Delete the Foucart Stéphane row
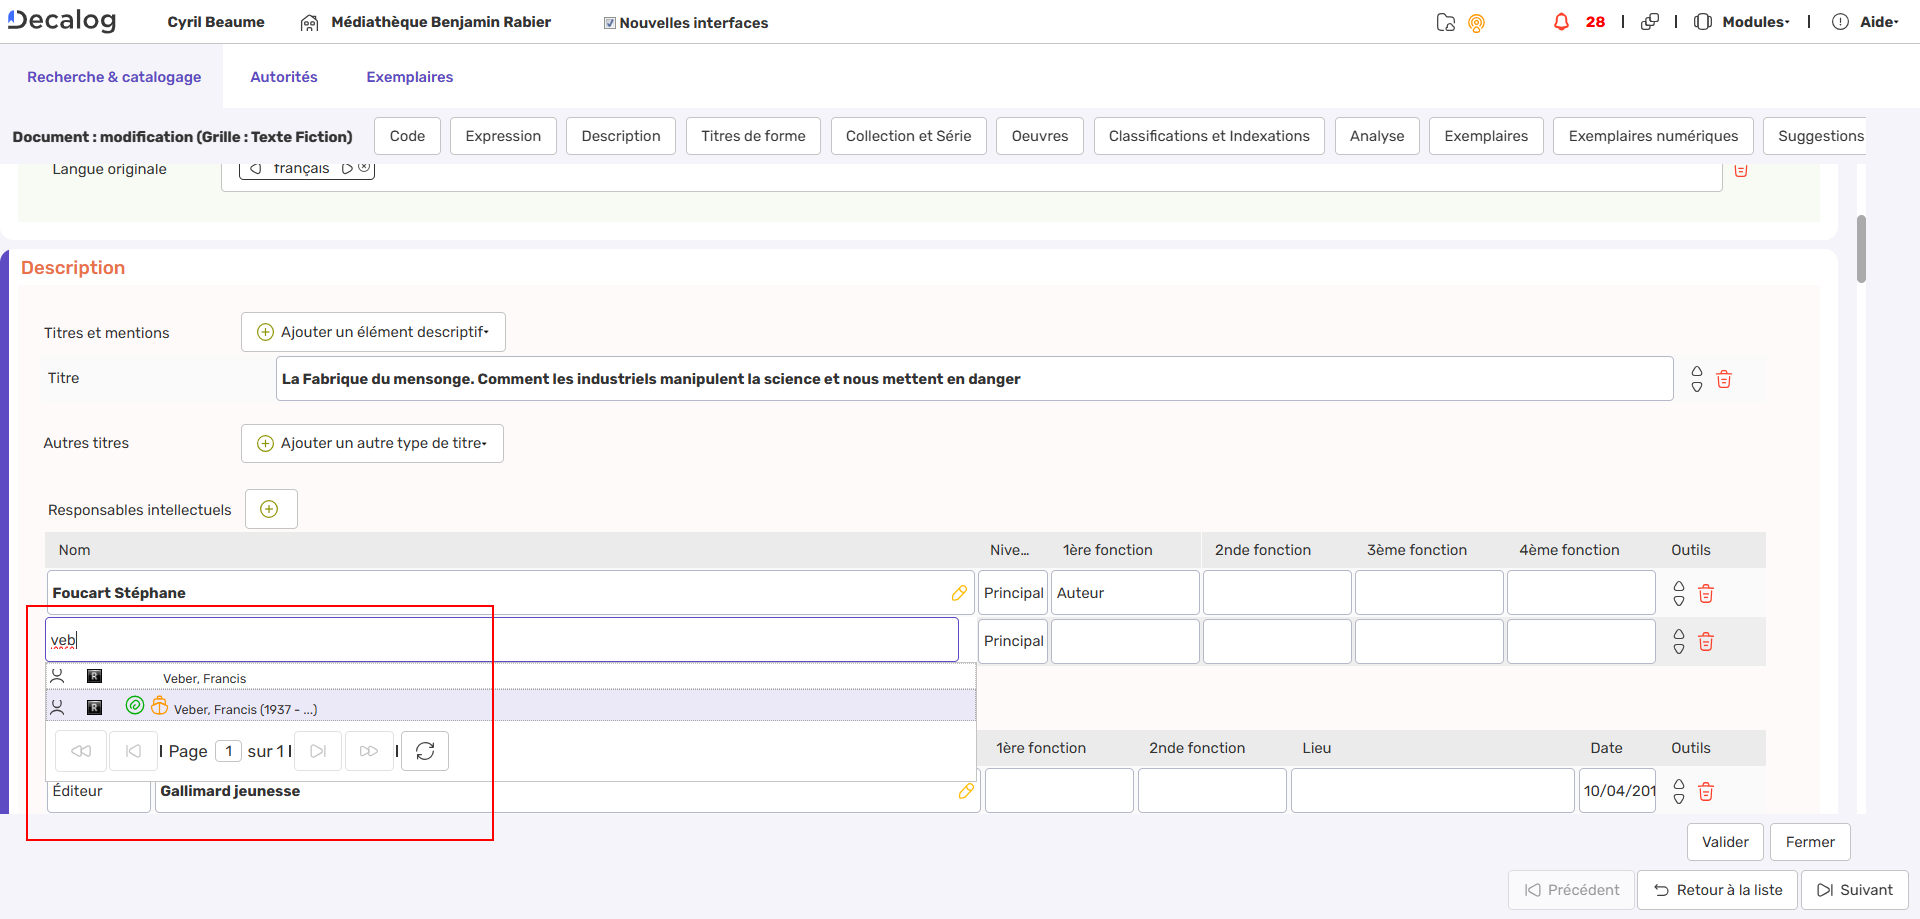The image size is (1920, 919). coord(1706,594)
